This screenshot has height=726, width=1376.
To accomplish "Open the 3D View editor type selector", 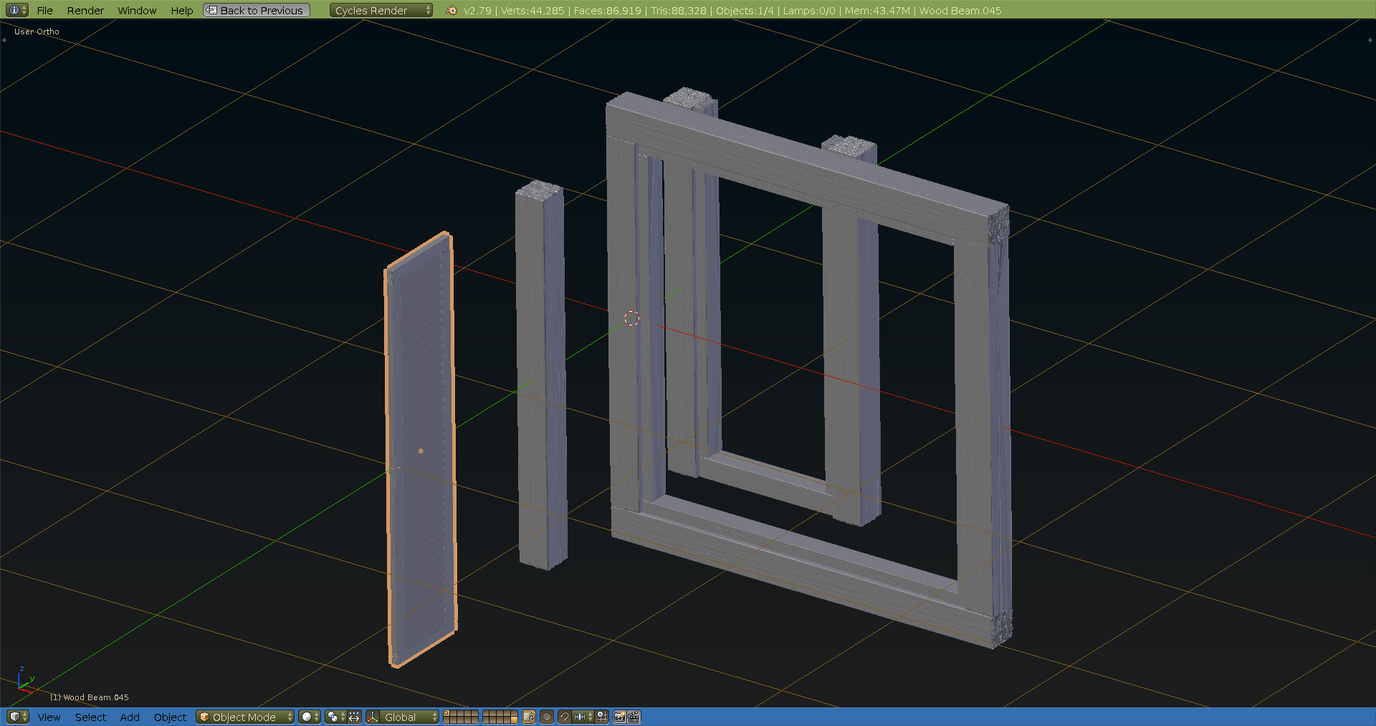I will 18,717.
